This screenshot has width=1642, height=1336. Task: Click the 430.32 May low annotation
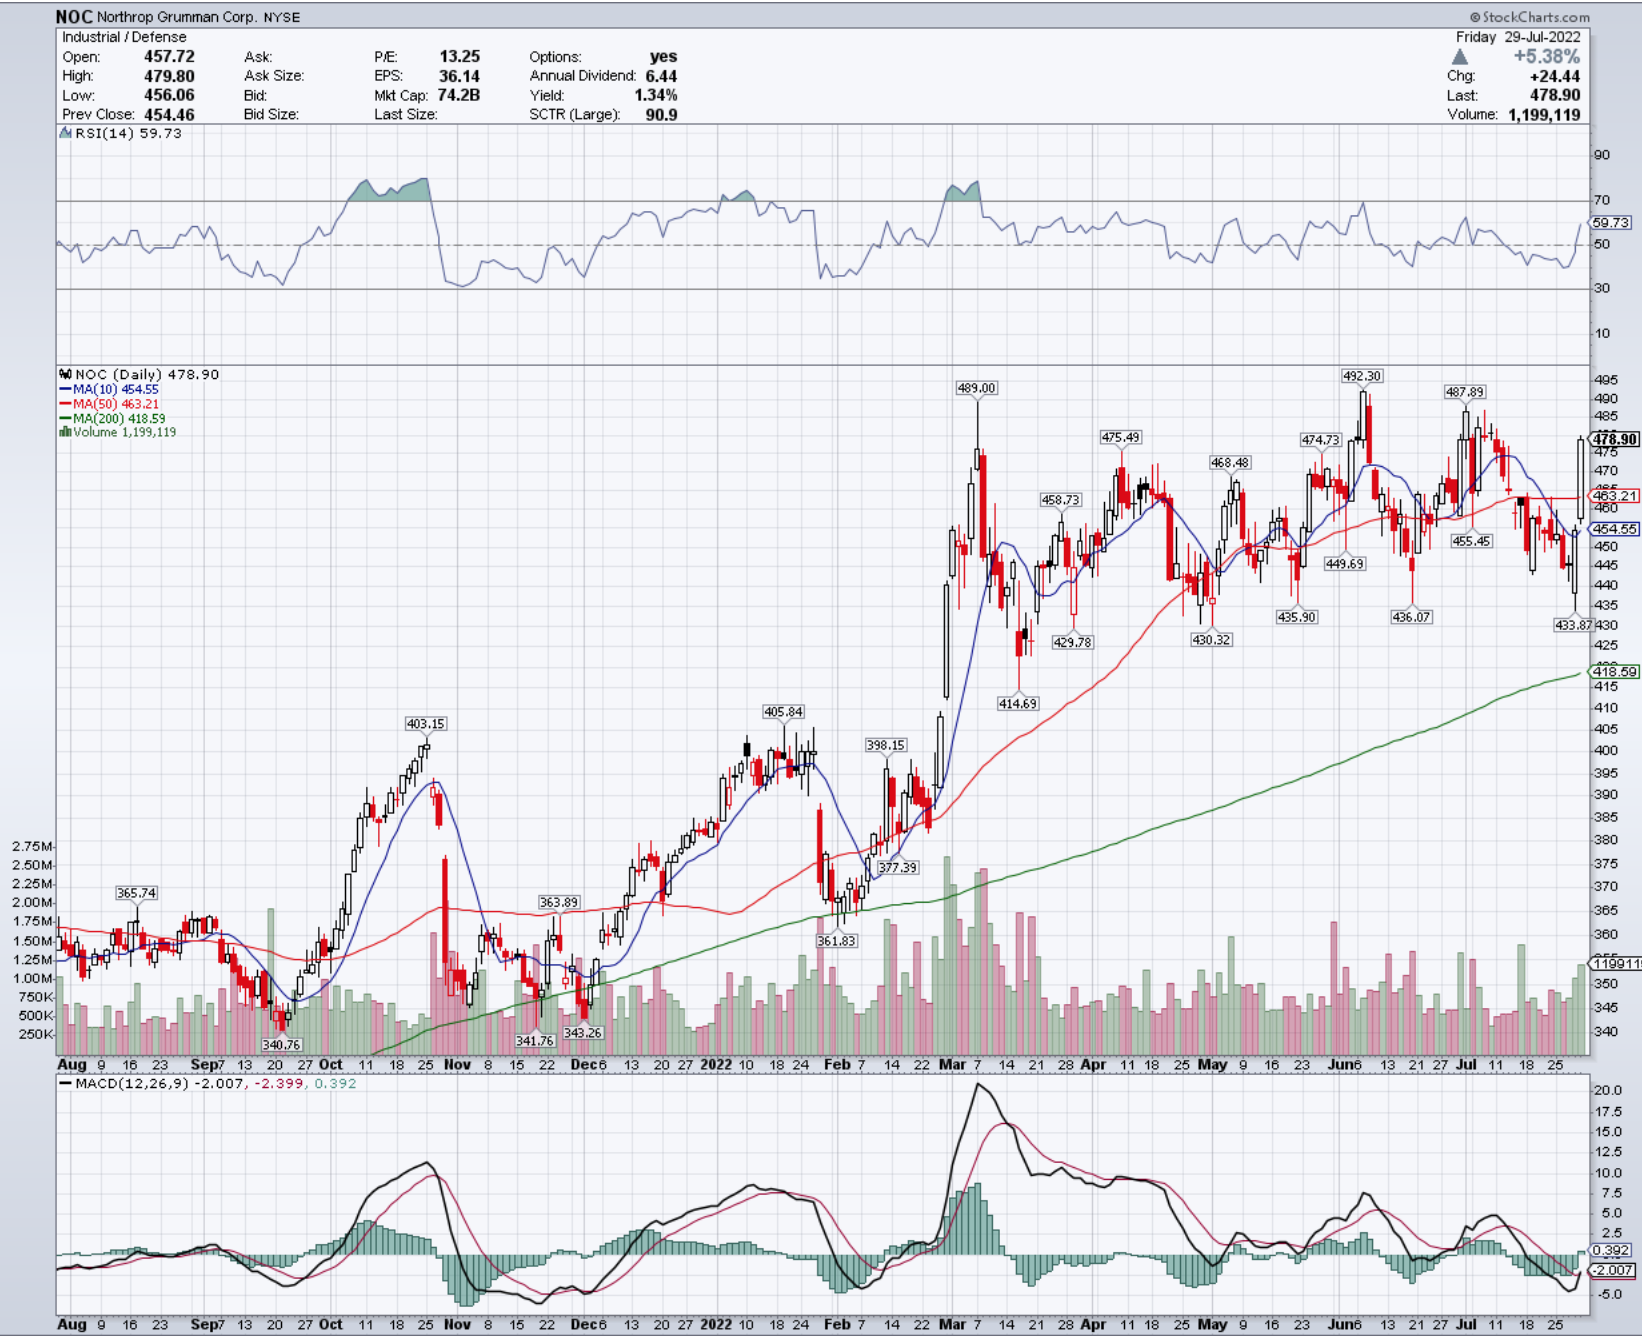[x=1211, y=640]
